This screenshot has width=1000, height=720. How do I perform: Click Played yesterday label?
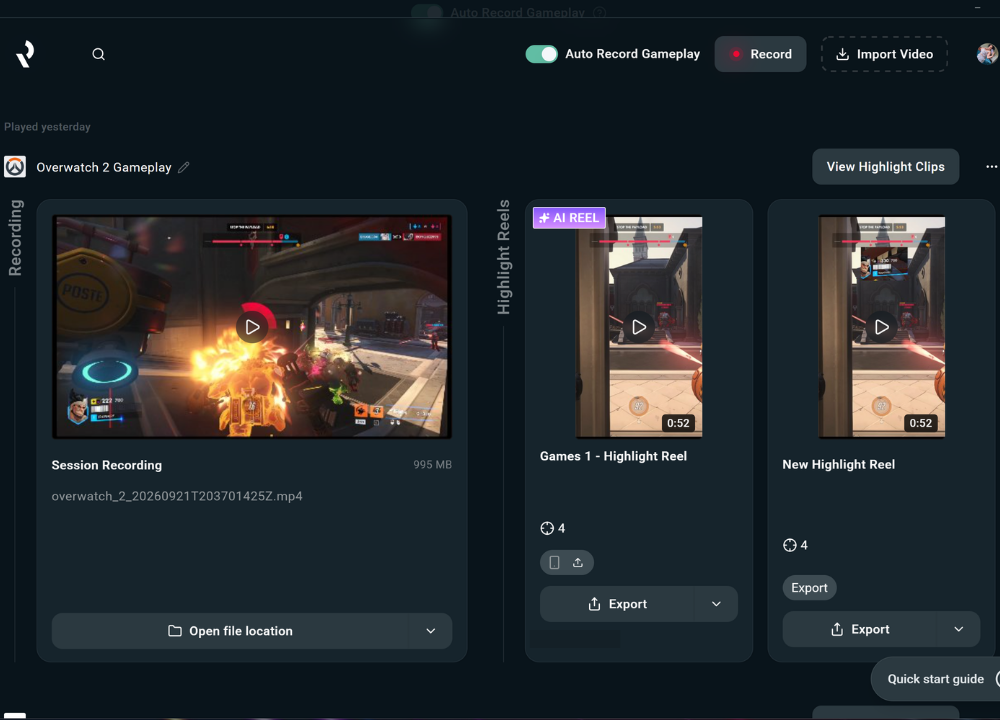47,127
